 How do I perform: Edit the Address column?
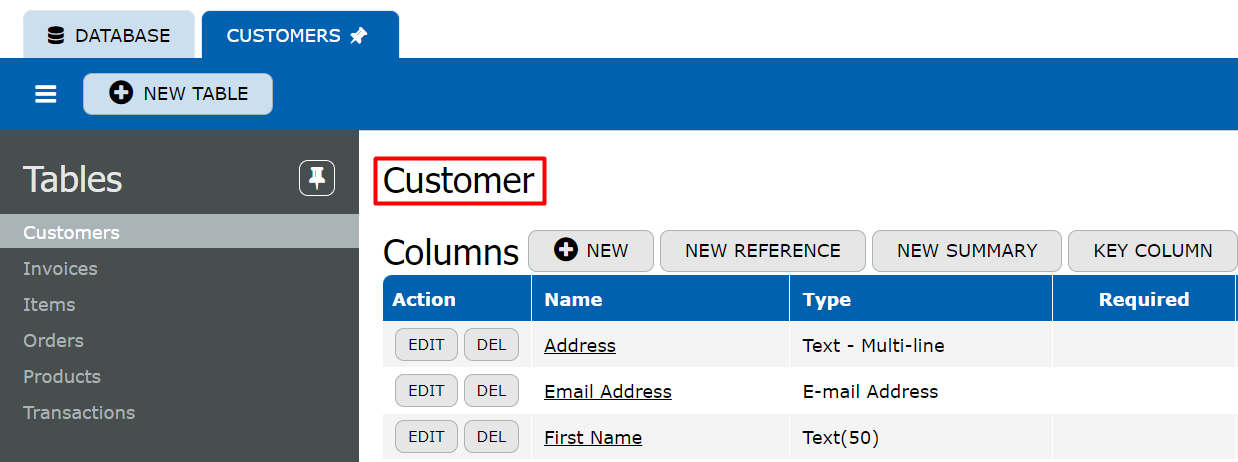(426, 345)
